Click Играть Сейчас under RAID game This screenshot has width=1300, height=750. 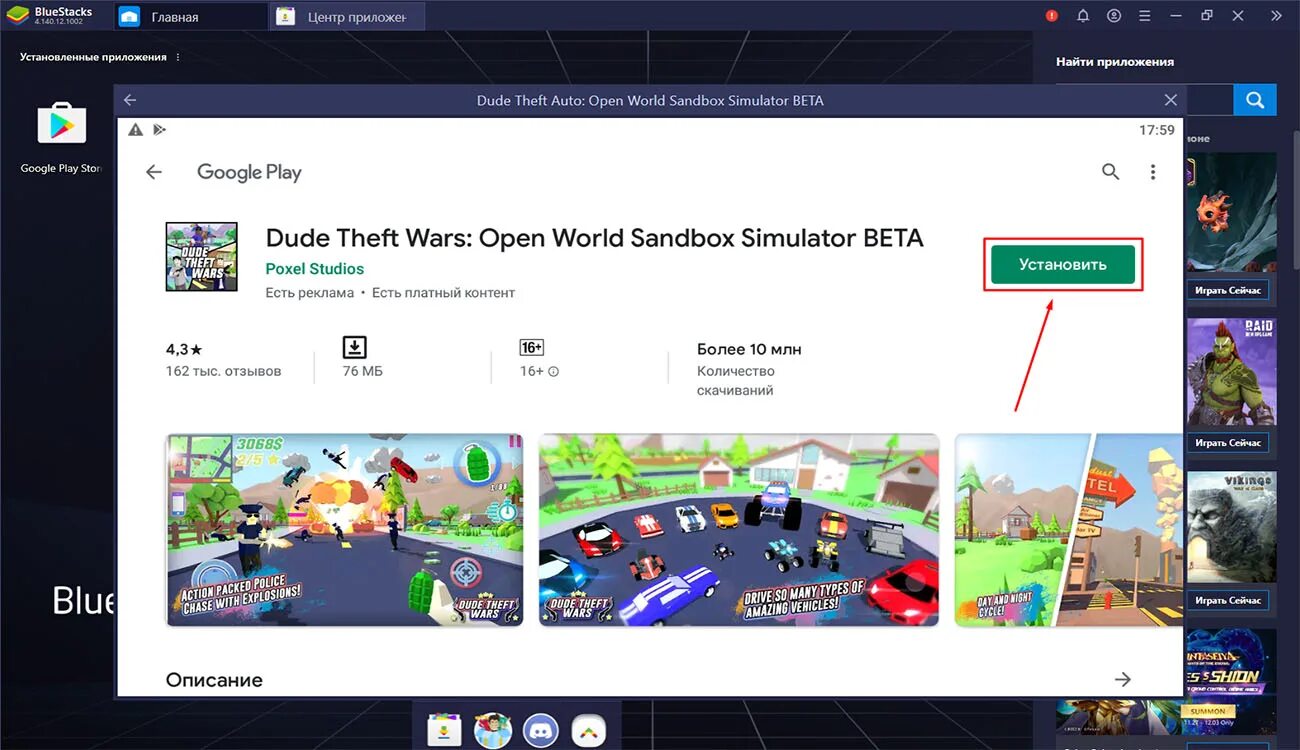pos(1229,442)
